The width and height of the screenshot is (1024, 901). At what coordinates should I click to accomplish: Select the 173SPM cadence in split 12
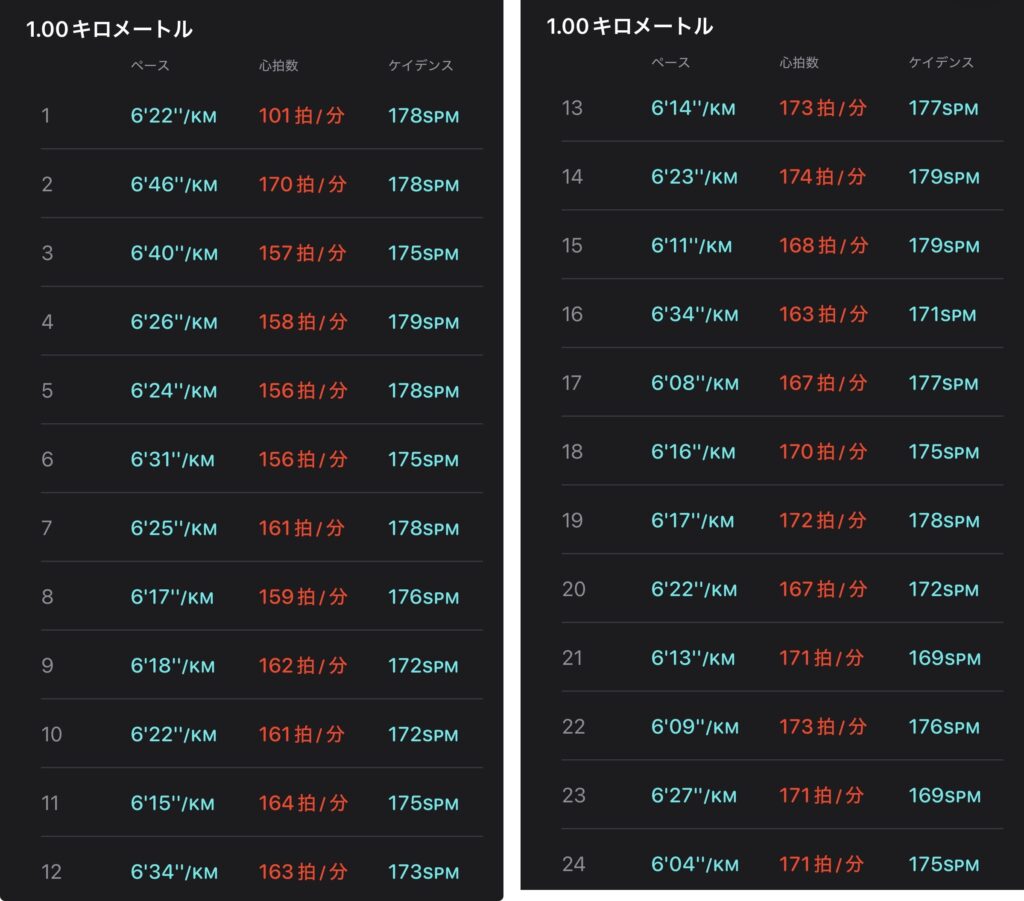click(x=423, y=871)
